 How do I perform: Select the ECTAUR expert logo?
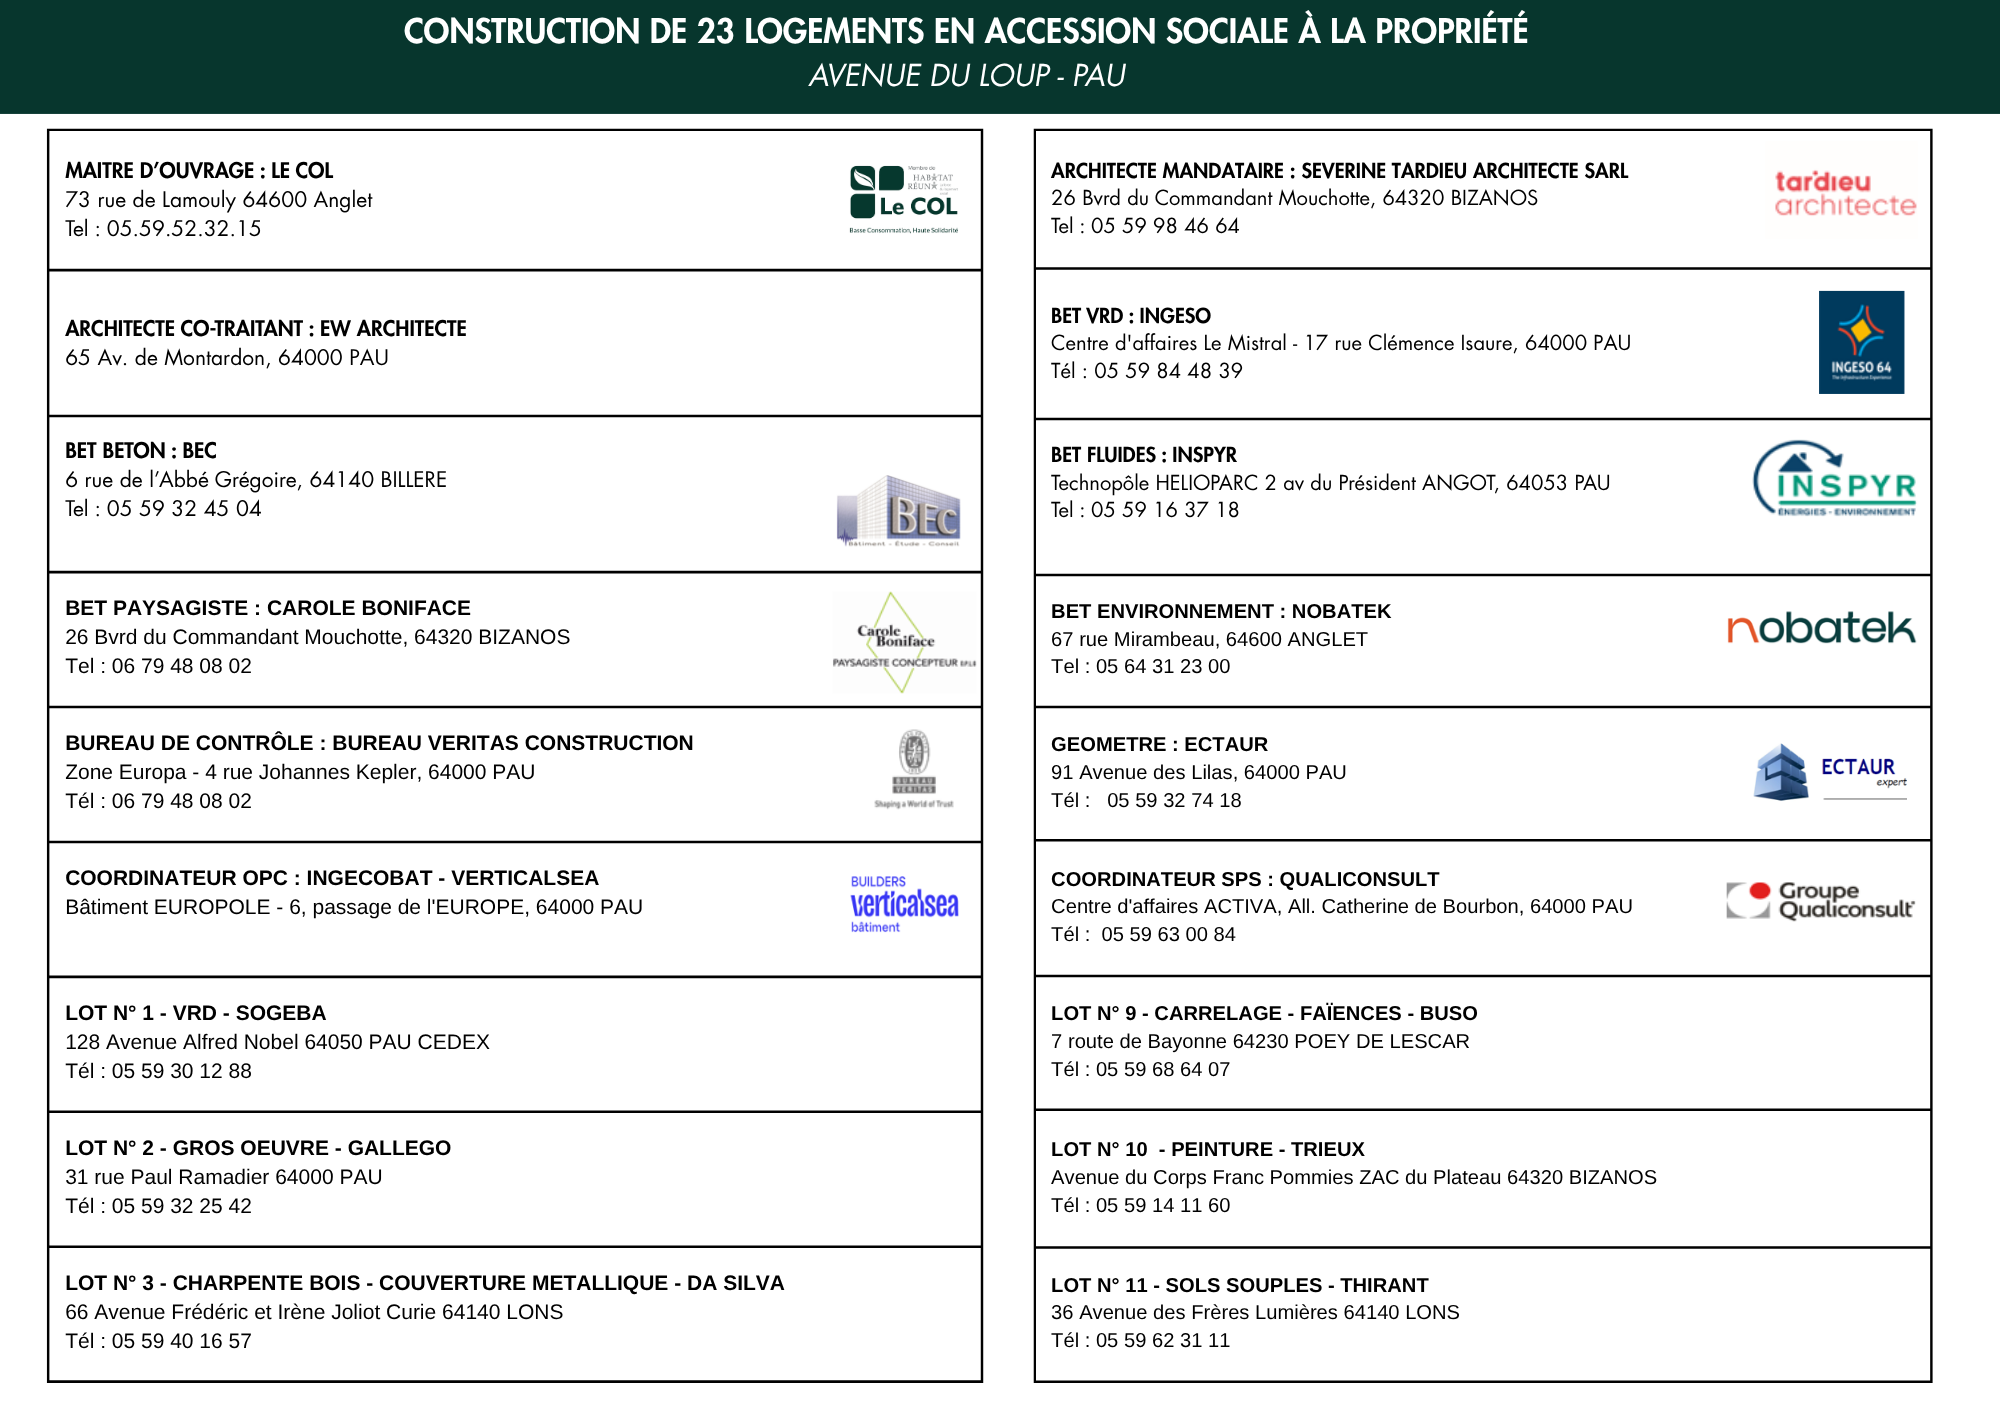pyautogui.click(x=1831, y=772)
